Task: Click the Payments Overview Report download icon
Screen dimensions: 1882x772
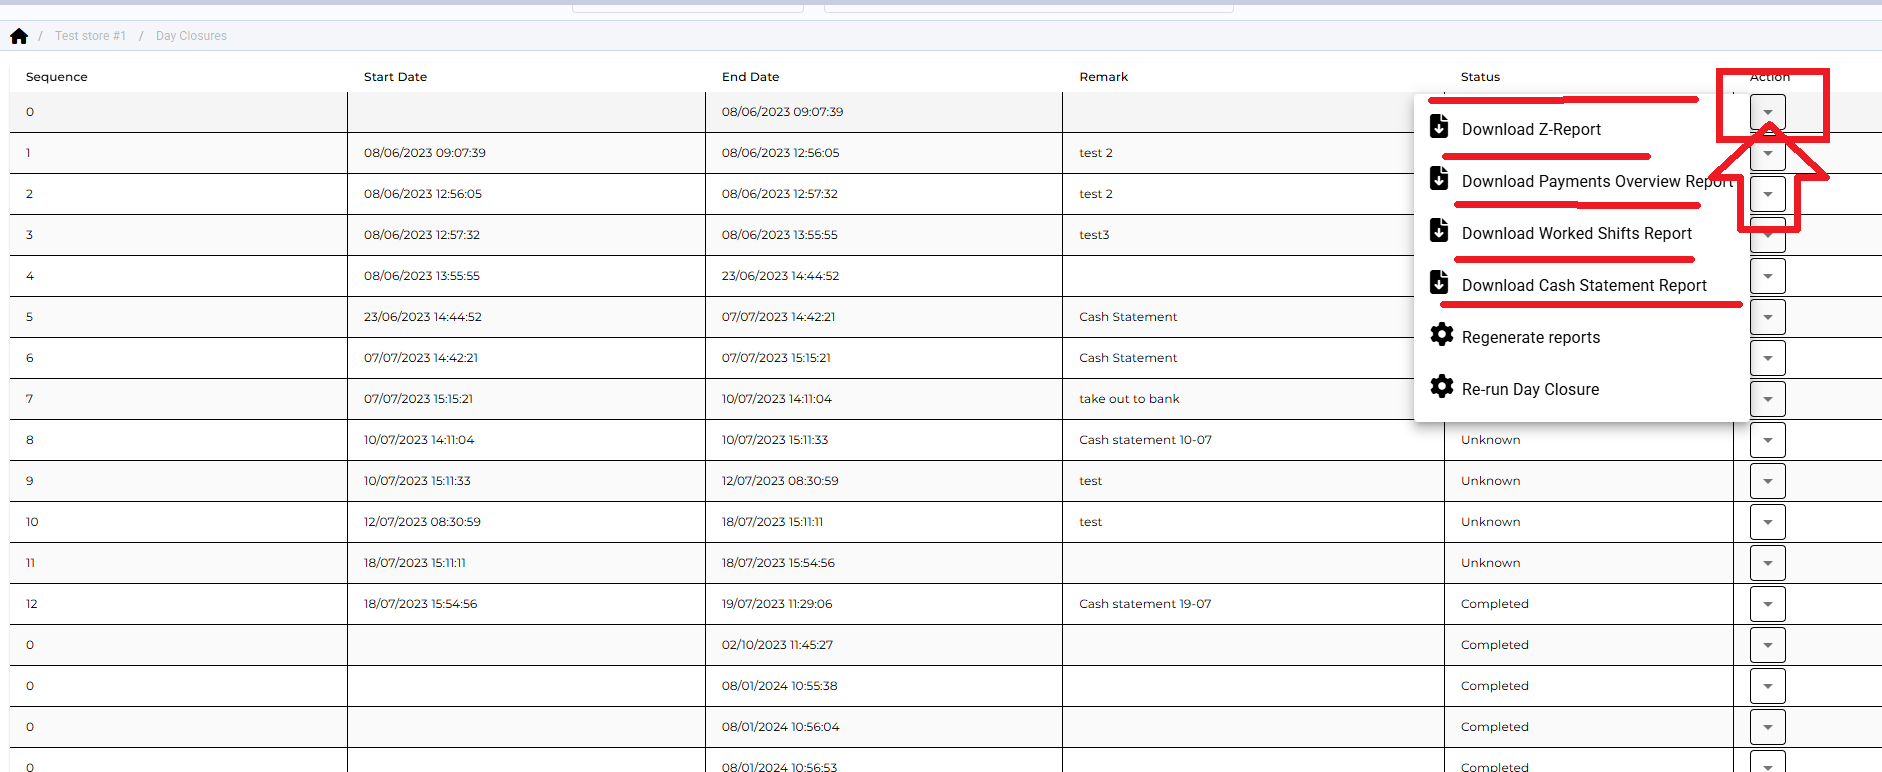Action: point(1439,179)
